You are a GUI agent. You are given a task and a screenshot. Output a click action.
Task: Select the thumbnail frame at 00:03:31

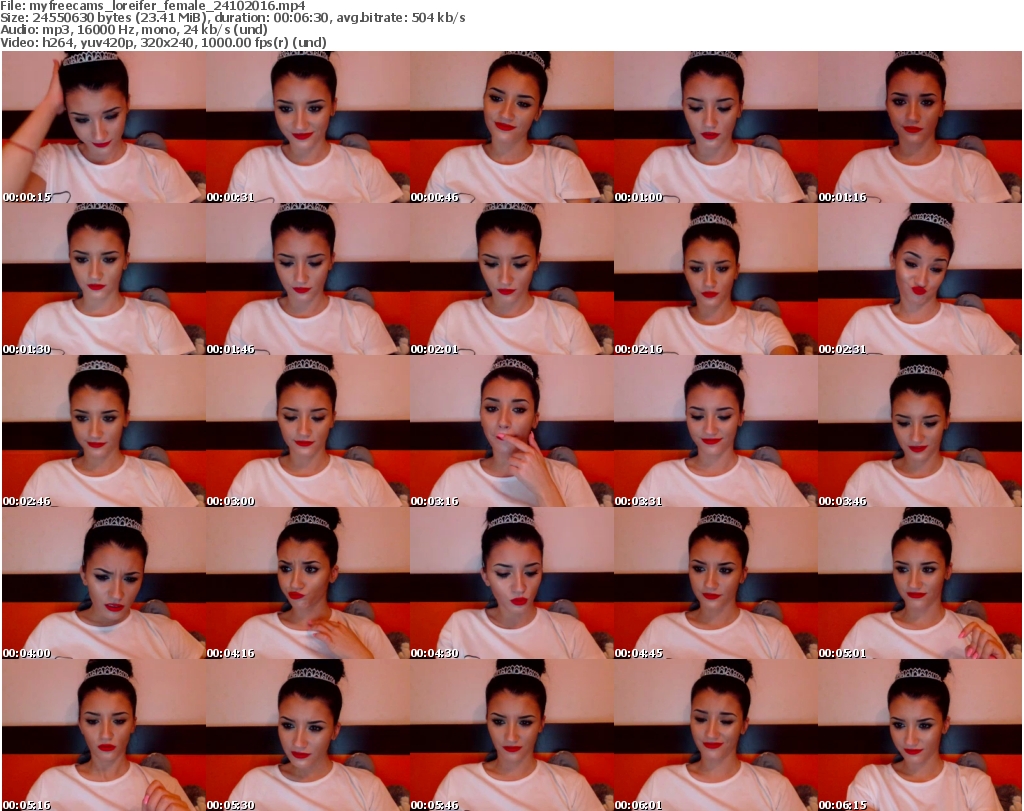tap(716, 431)
